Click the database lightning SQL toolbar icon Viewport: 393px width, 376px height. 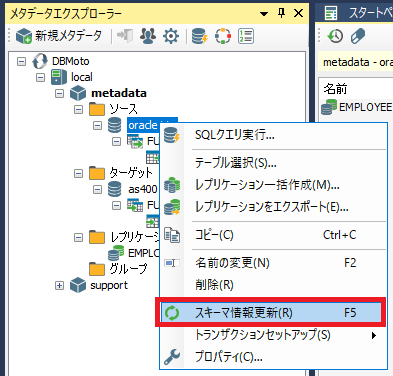200,36
